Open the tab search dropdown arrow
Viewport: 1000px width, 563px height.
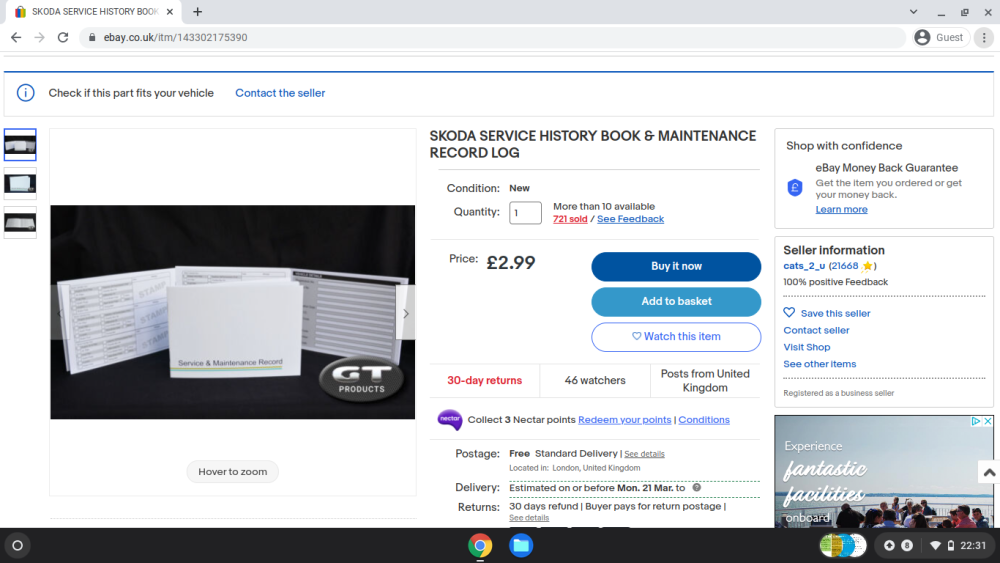(913, 11)
